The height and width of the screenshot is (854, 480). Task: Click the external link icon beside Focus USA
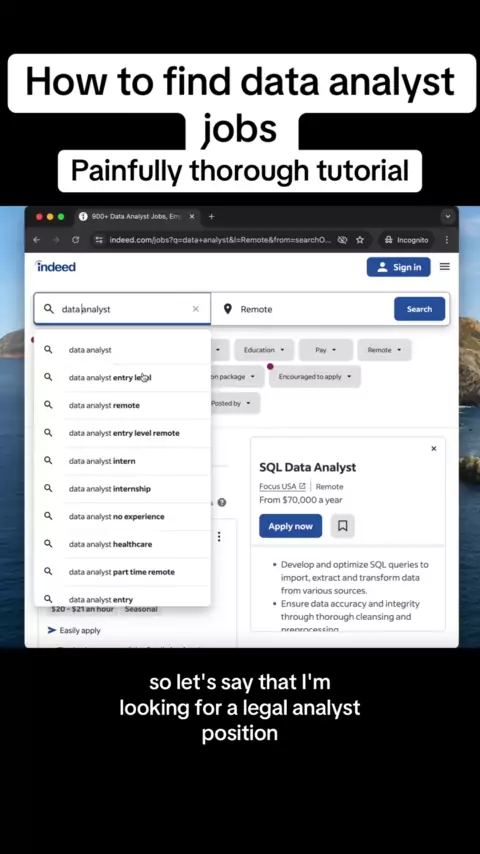point(302,486)
